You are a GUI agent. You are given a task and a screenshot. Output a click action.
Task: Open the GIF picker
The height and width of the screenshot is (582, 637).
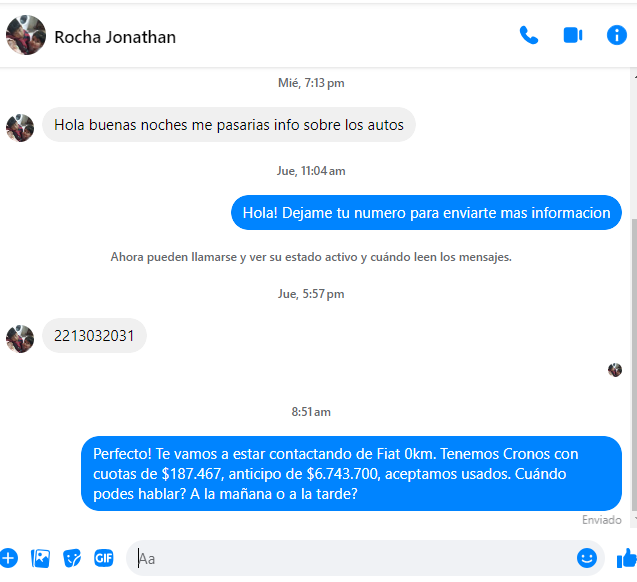[x=104, y=558]
